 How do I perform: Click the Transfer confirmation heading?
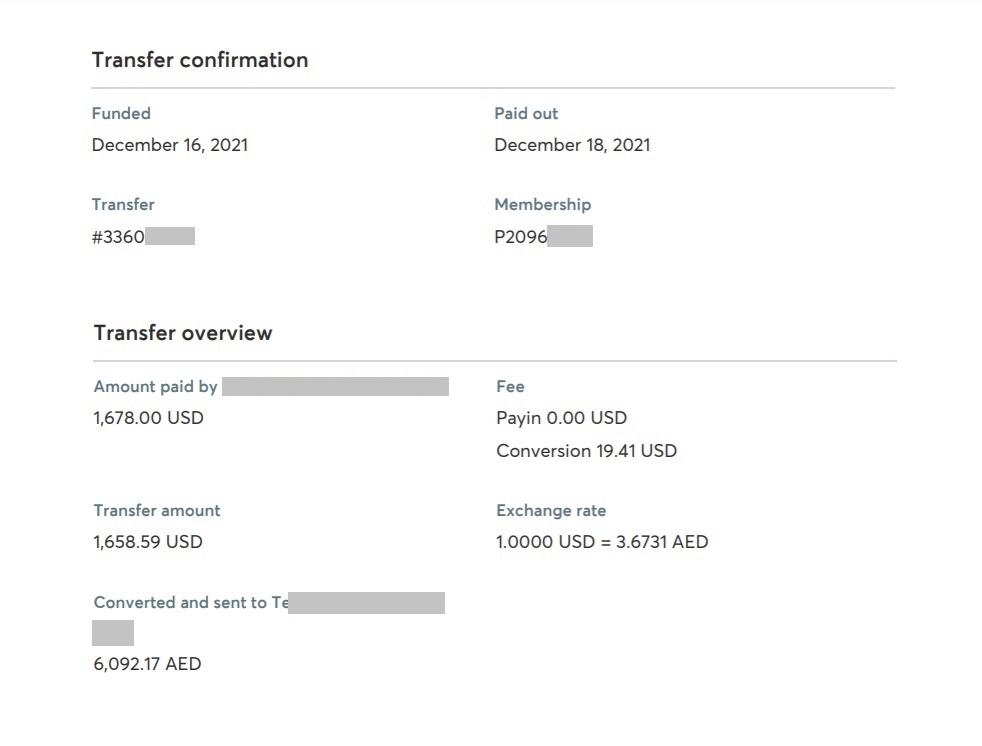[200, 60]
